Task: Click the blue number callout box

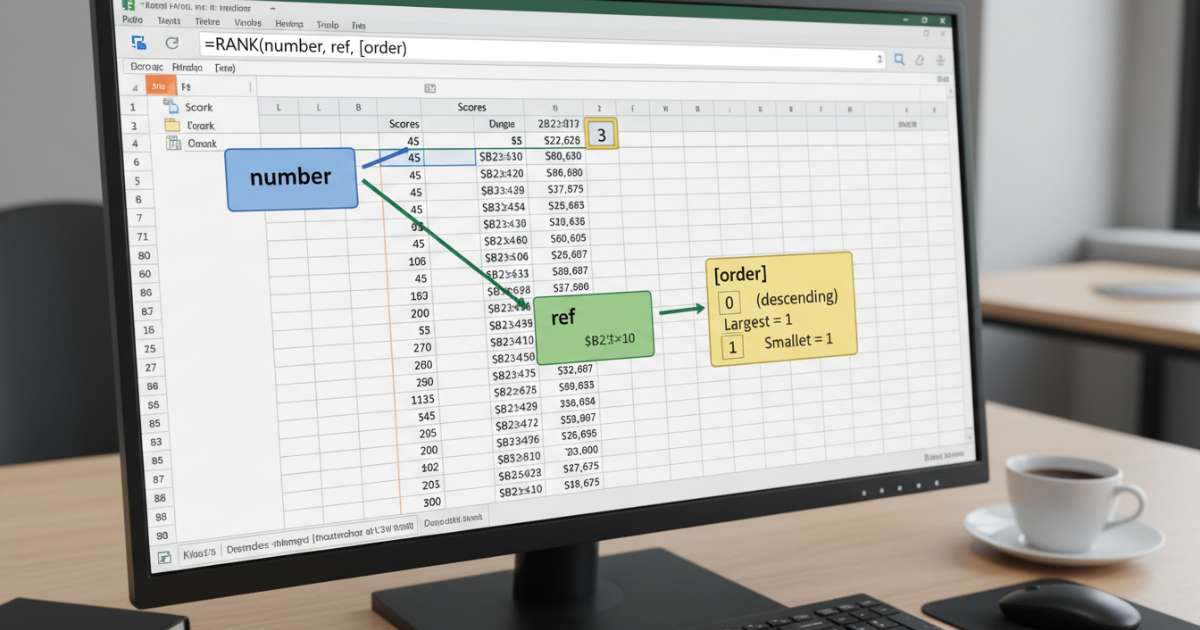Action: [x=291, y=177]
